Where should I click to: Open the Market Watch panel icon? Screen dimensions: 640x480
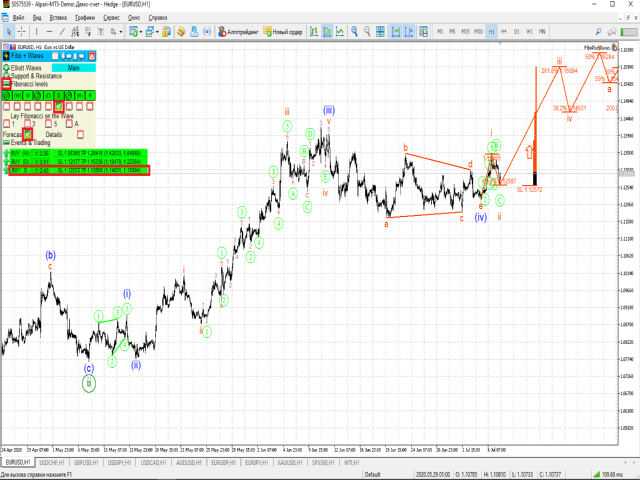[167, 31]
